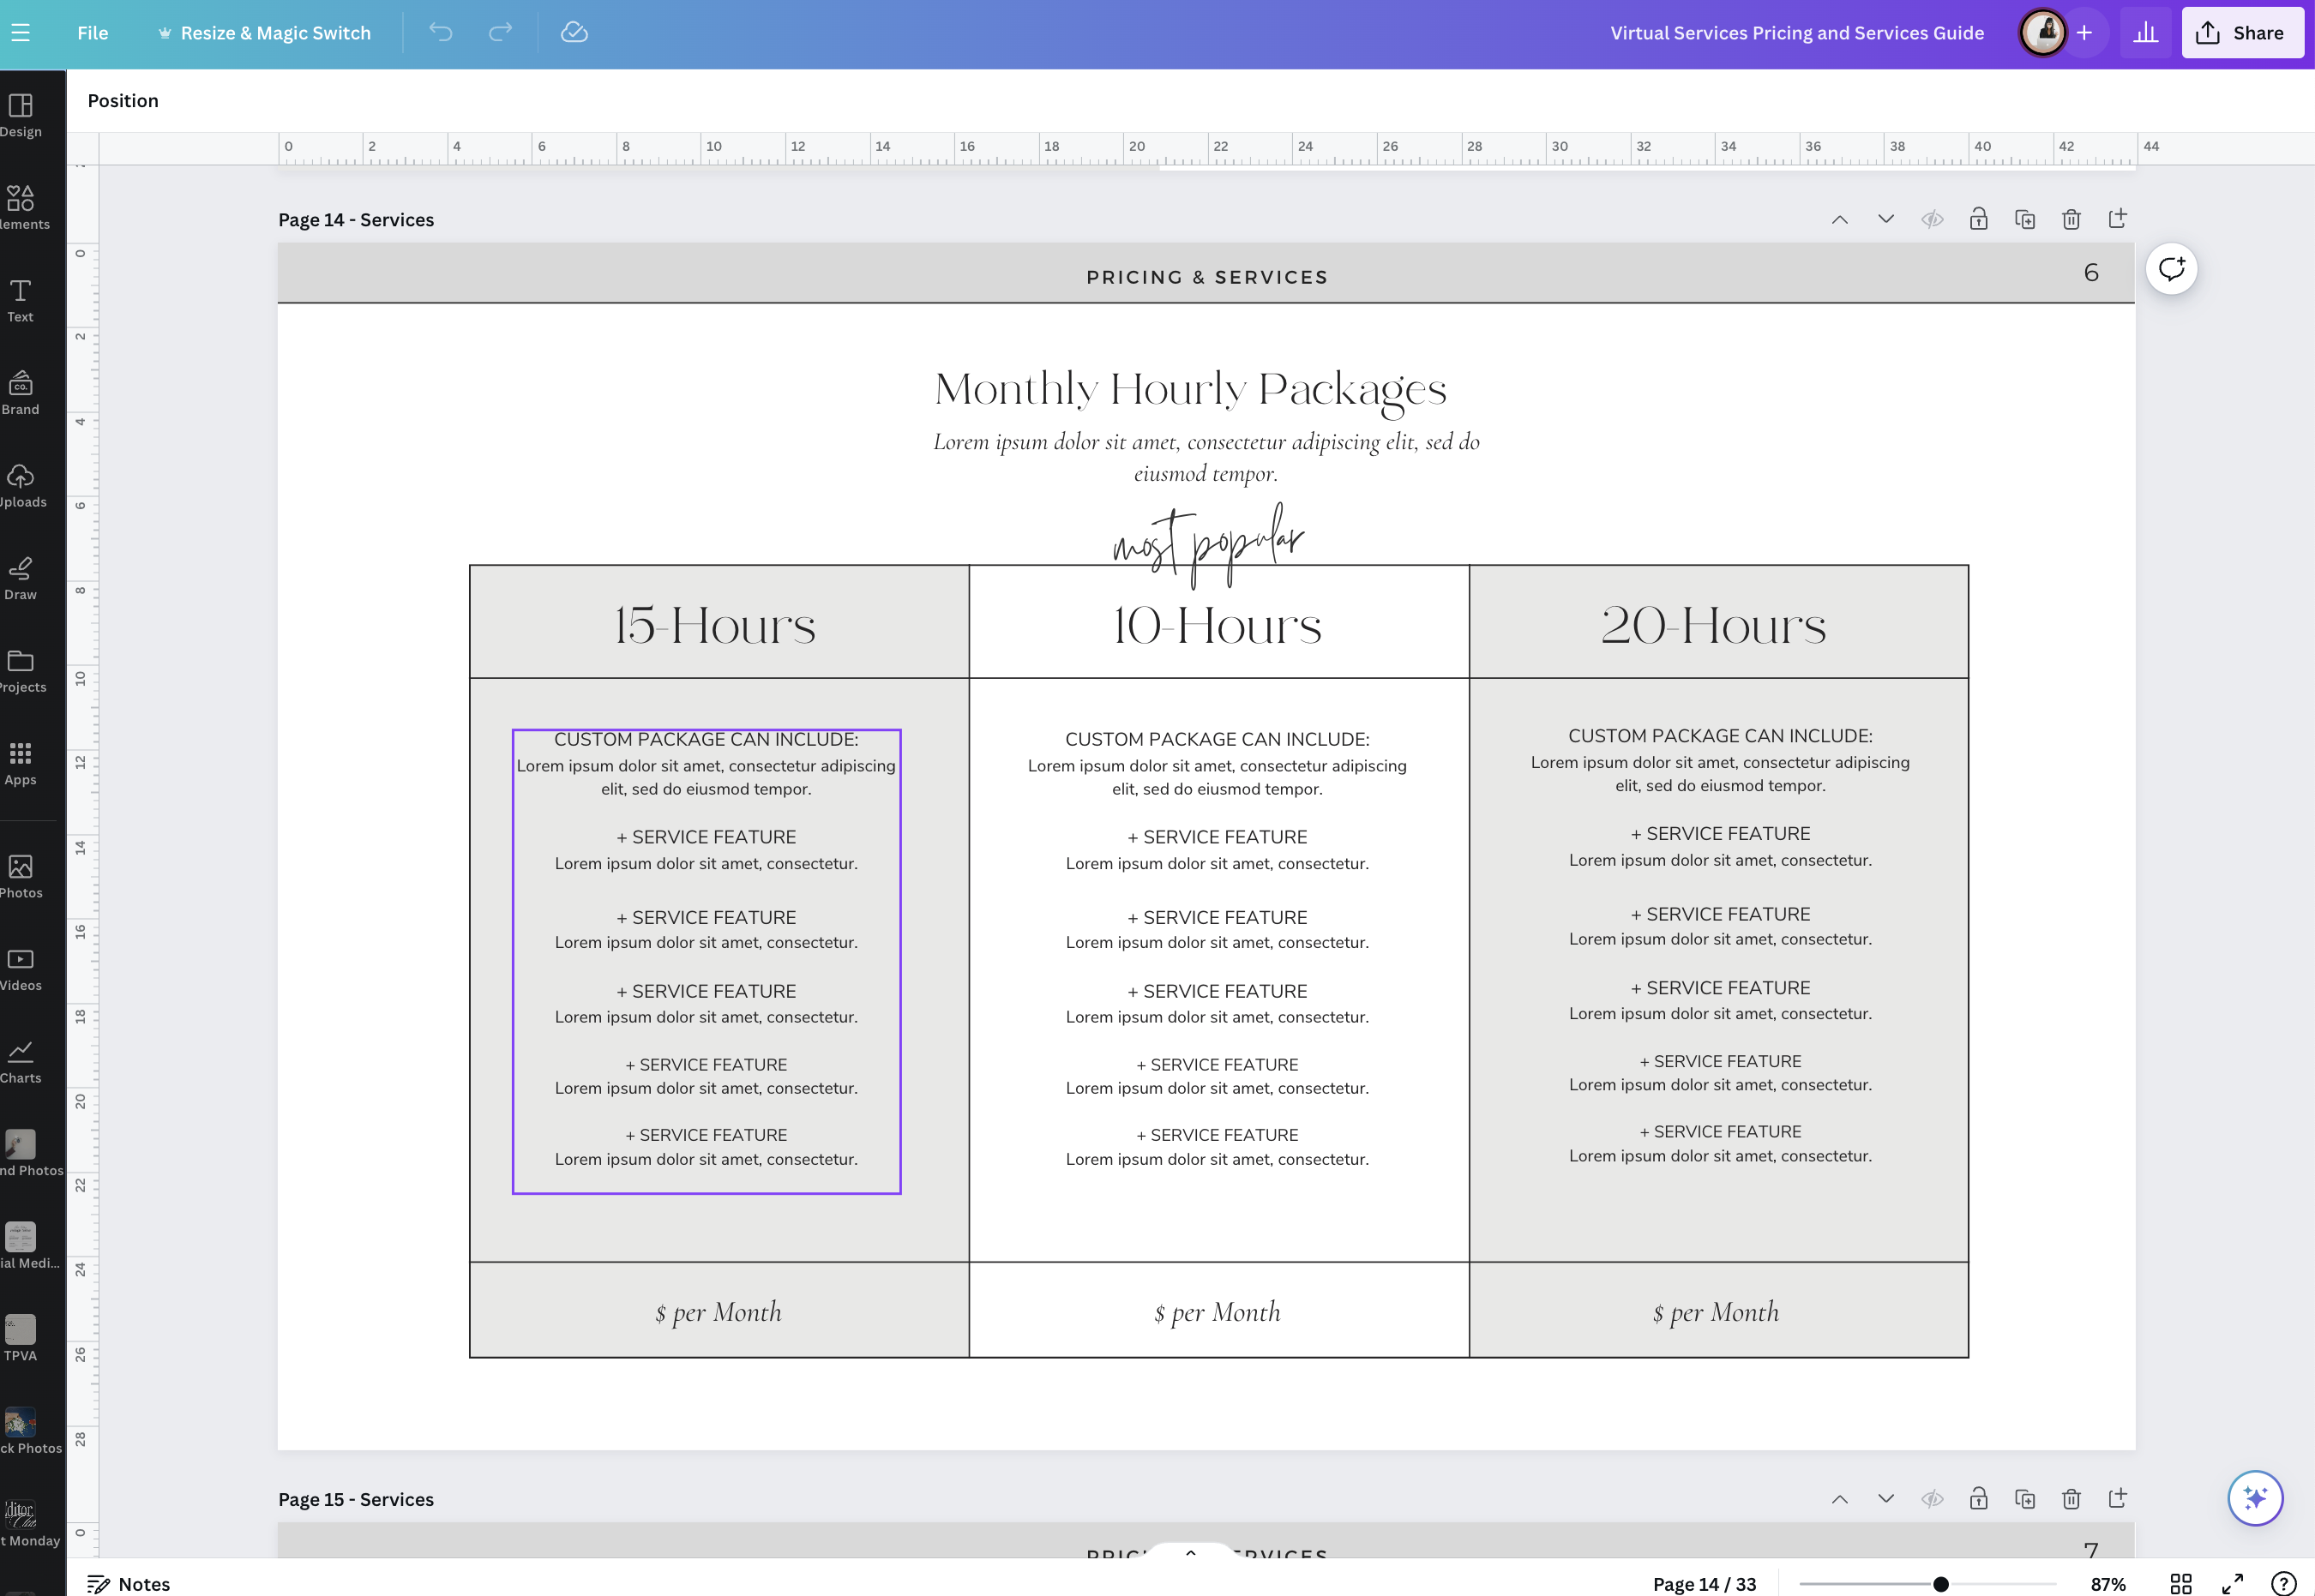2315x1596 pixels.
Task: Move Page 14 up
Action: pyautogui.click(x=1840, y=219)
